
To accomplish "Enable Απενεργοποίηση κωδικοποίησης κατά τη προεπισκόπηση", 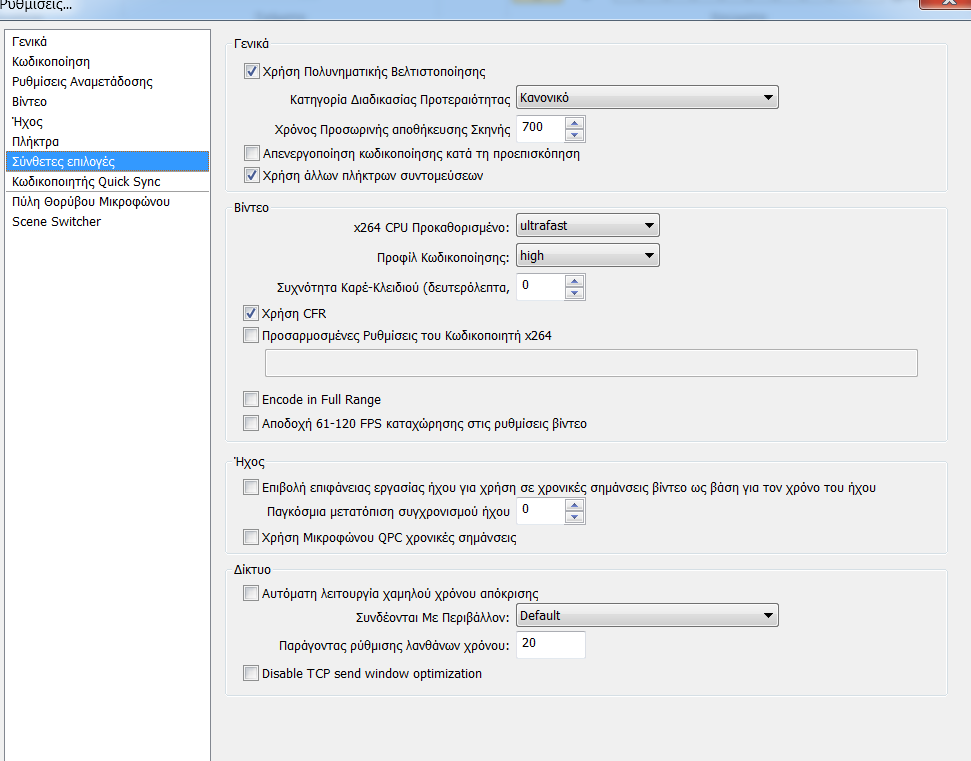I will (251, 153).
